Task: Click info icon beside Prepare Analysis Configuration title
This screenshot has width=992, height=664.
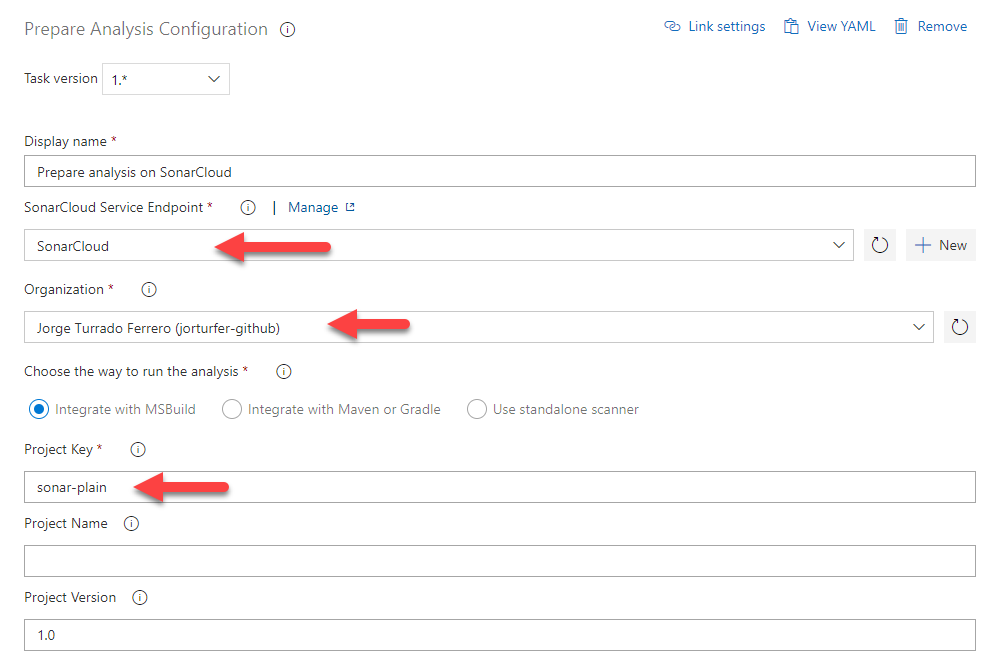Action: point(288,30)
